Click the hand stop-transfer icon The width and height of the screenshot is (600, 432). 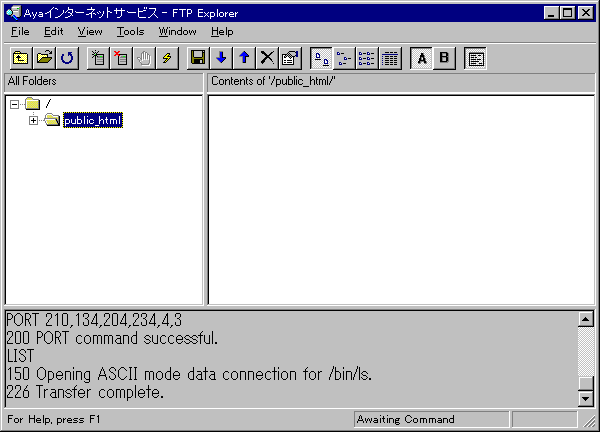click(x=144, y=58)
